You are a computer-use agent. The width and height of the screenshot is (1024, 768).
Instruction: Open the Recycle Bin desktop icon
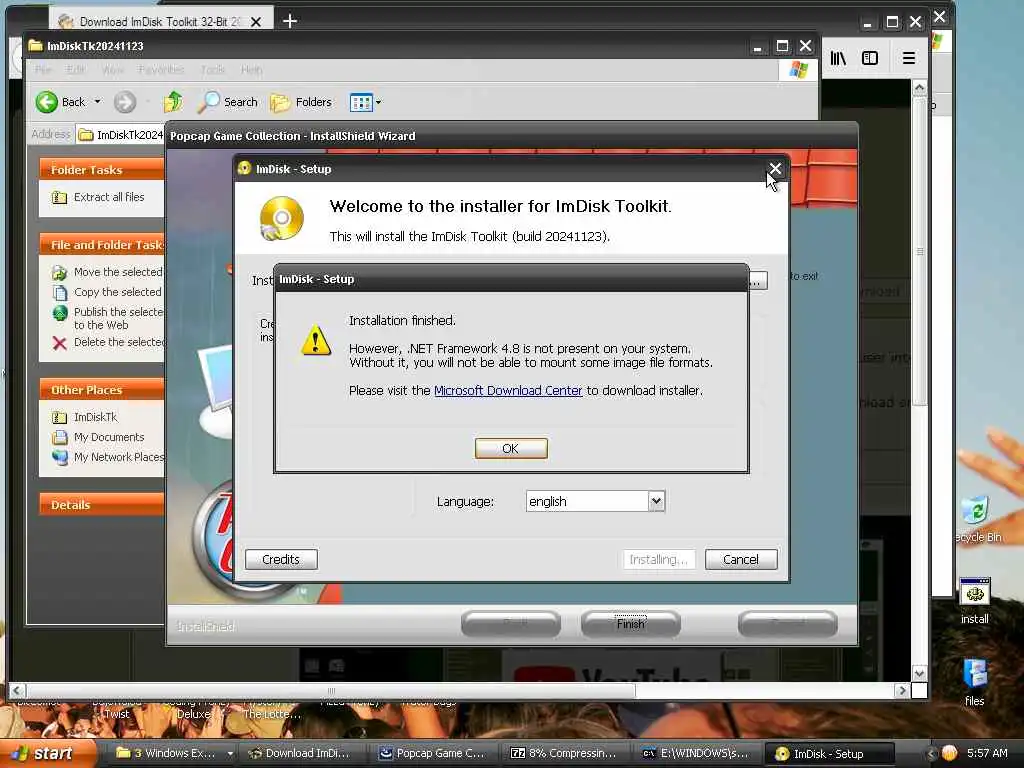coord(977,519)
